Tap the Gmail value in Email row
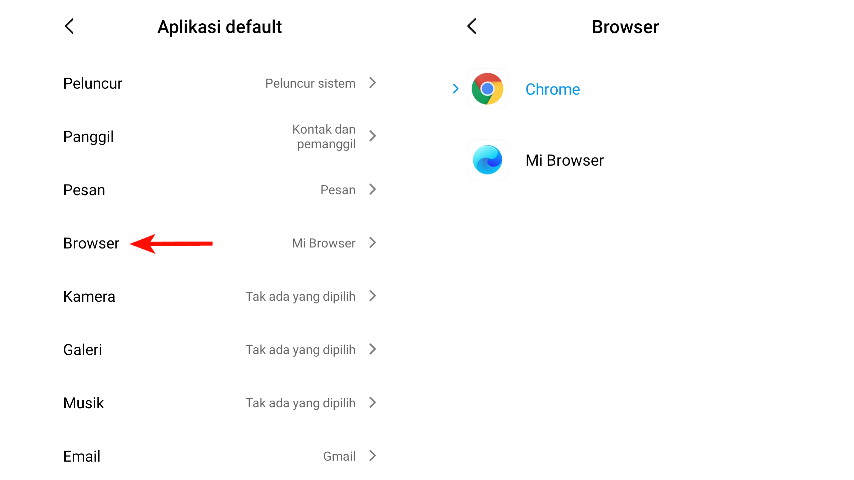Image resolution: width=854 pixels, height=480 pixels. click(339, 457)
